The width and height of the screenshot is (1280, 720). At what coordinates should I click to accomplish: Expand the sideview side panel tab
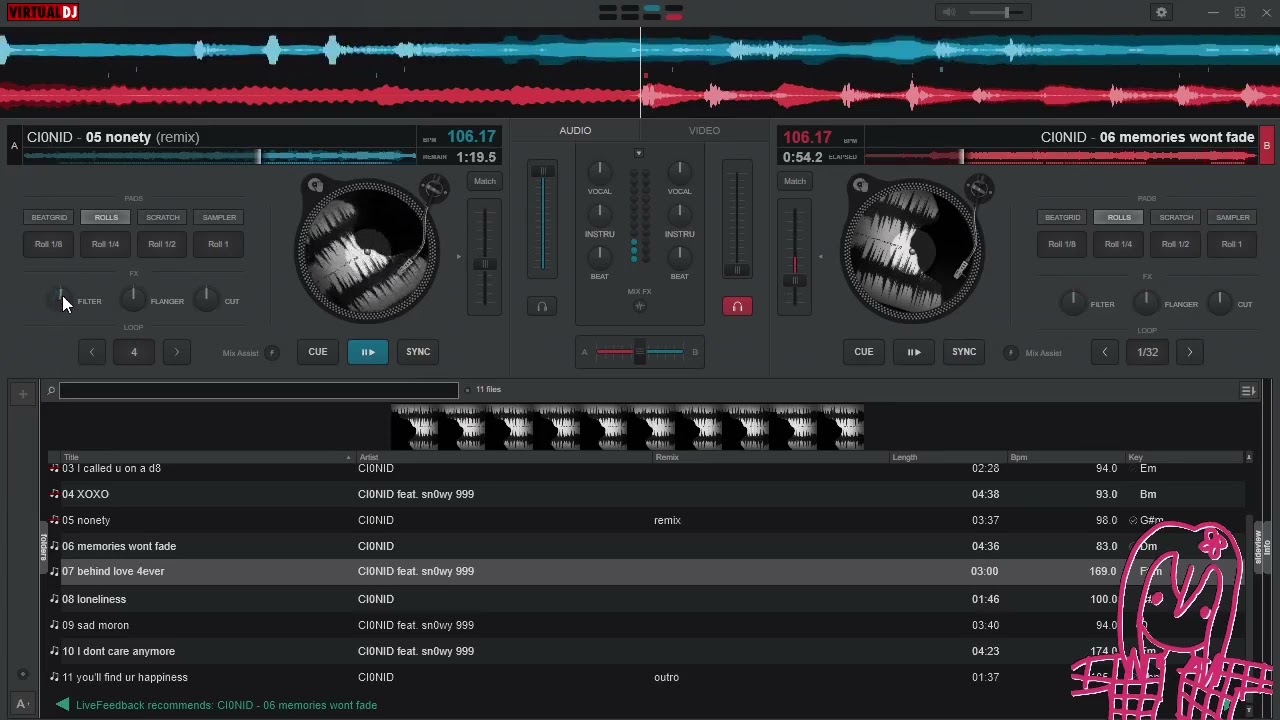click(1257, 547)
